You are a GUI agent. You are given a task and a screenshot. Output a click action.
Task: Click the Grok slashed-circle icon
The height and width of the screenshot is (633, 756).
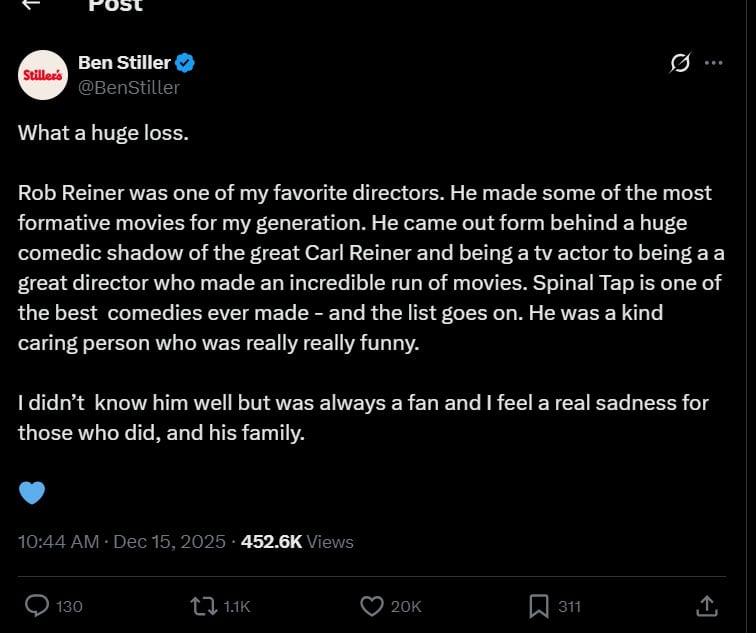[x=680, y=63]
